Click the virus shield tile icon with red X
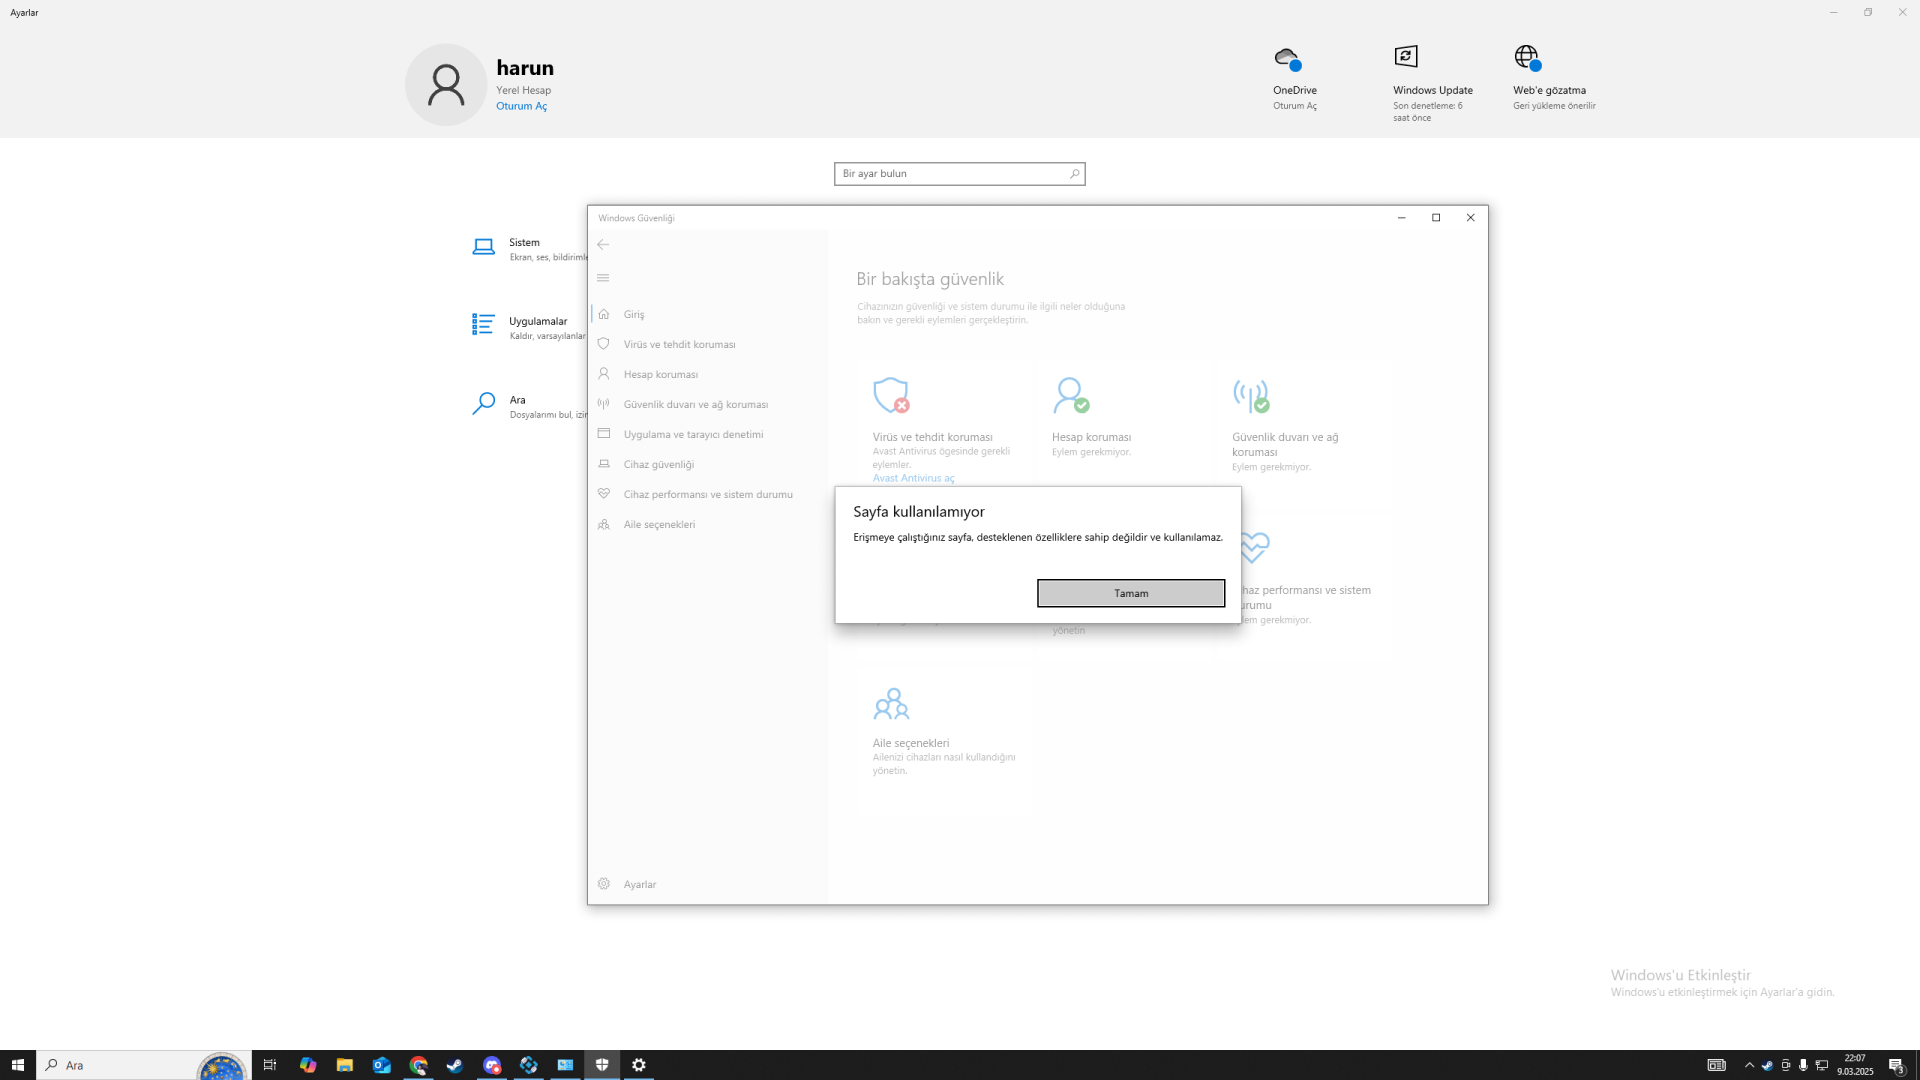This screenshot has height=1080, width=1920. pyautogui.click(x=890, y=395)
